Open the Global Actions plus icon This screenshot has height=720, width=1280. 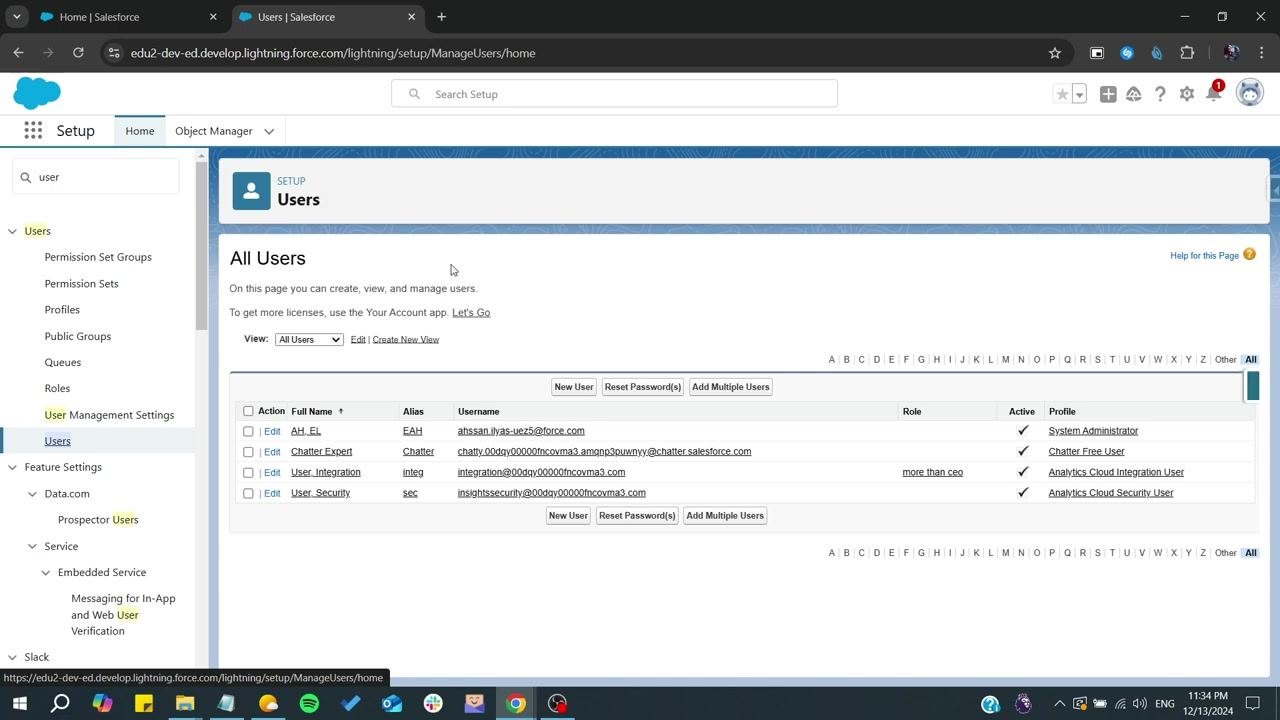coord(1108,94)
